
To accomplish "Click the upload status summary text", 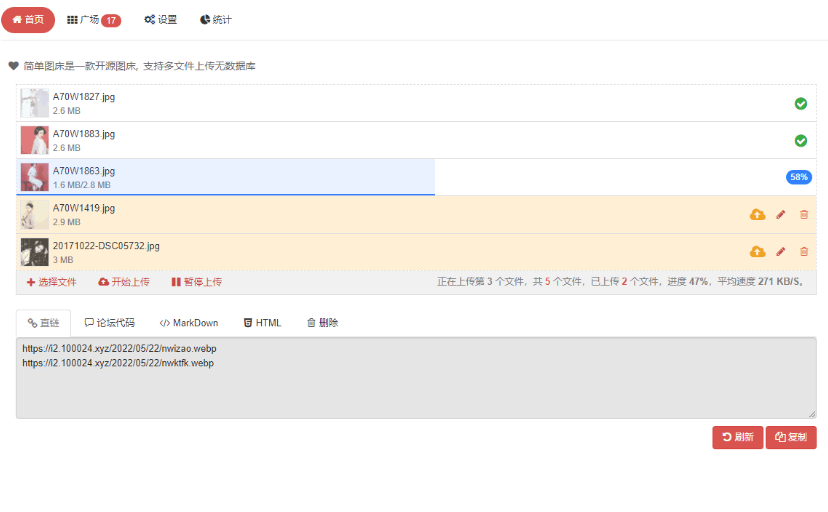I will pos(620,281).
